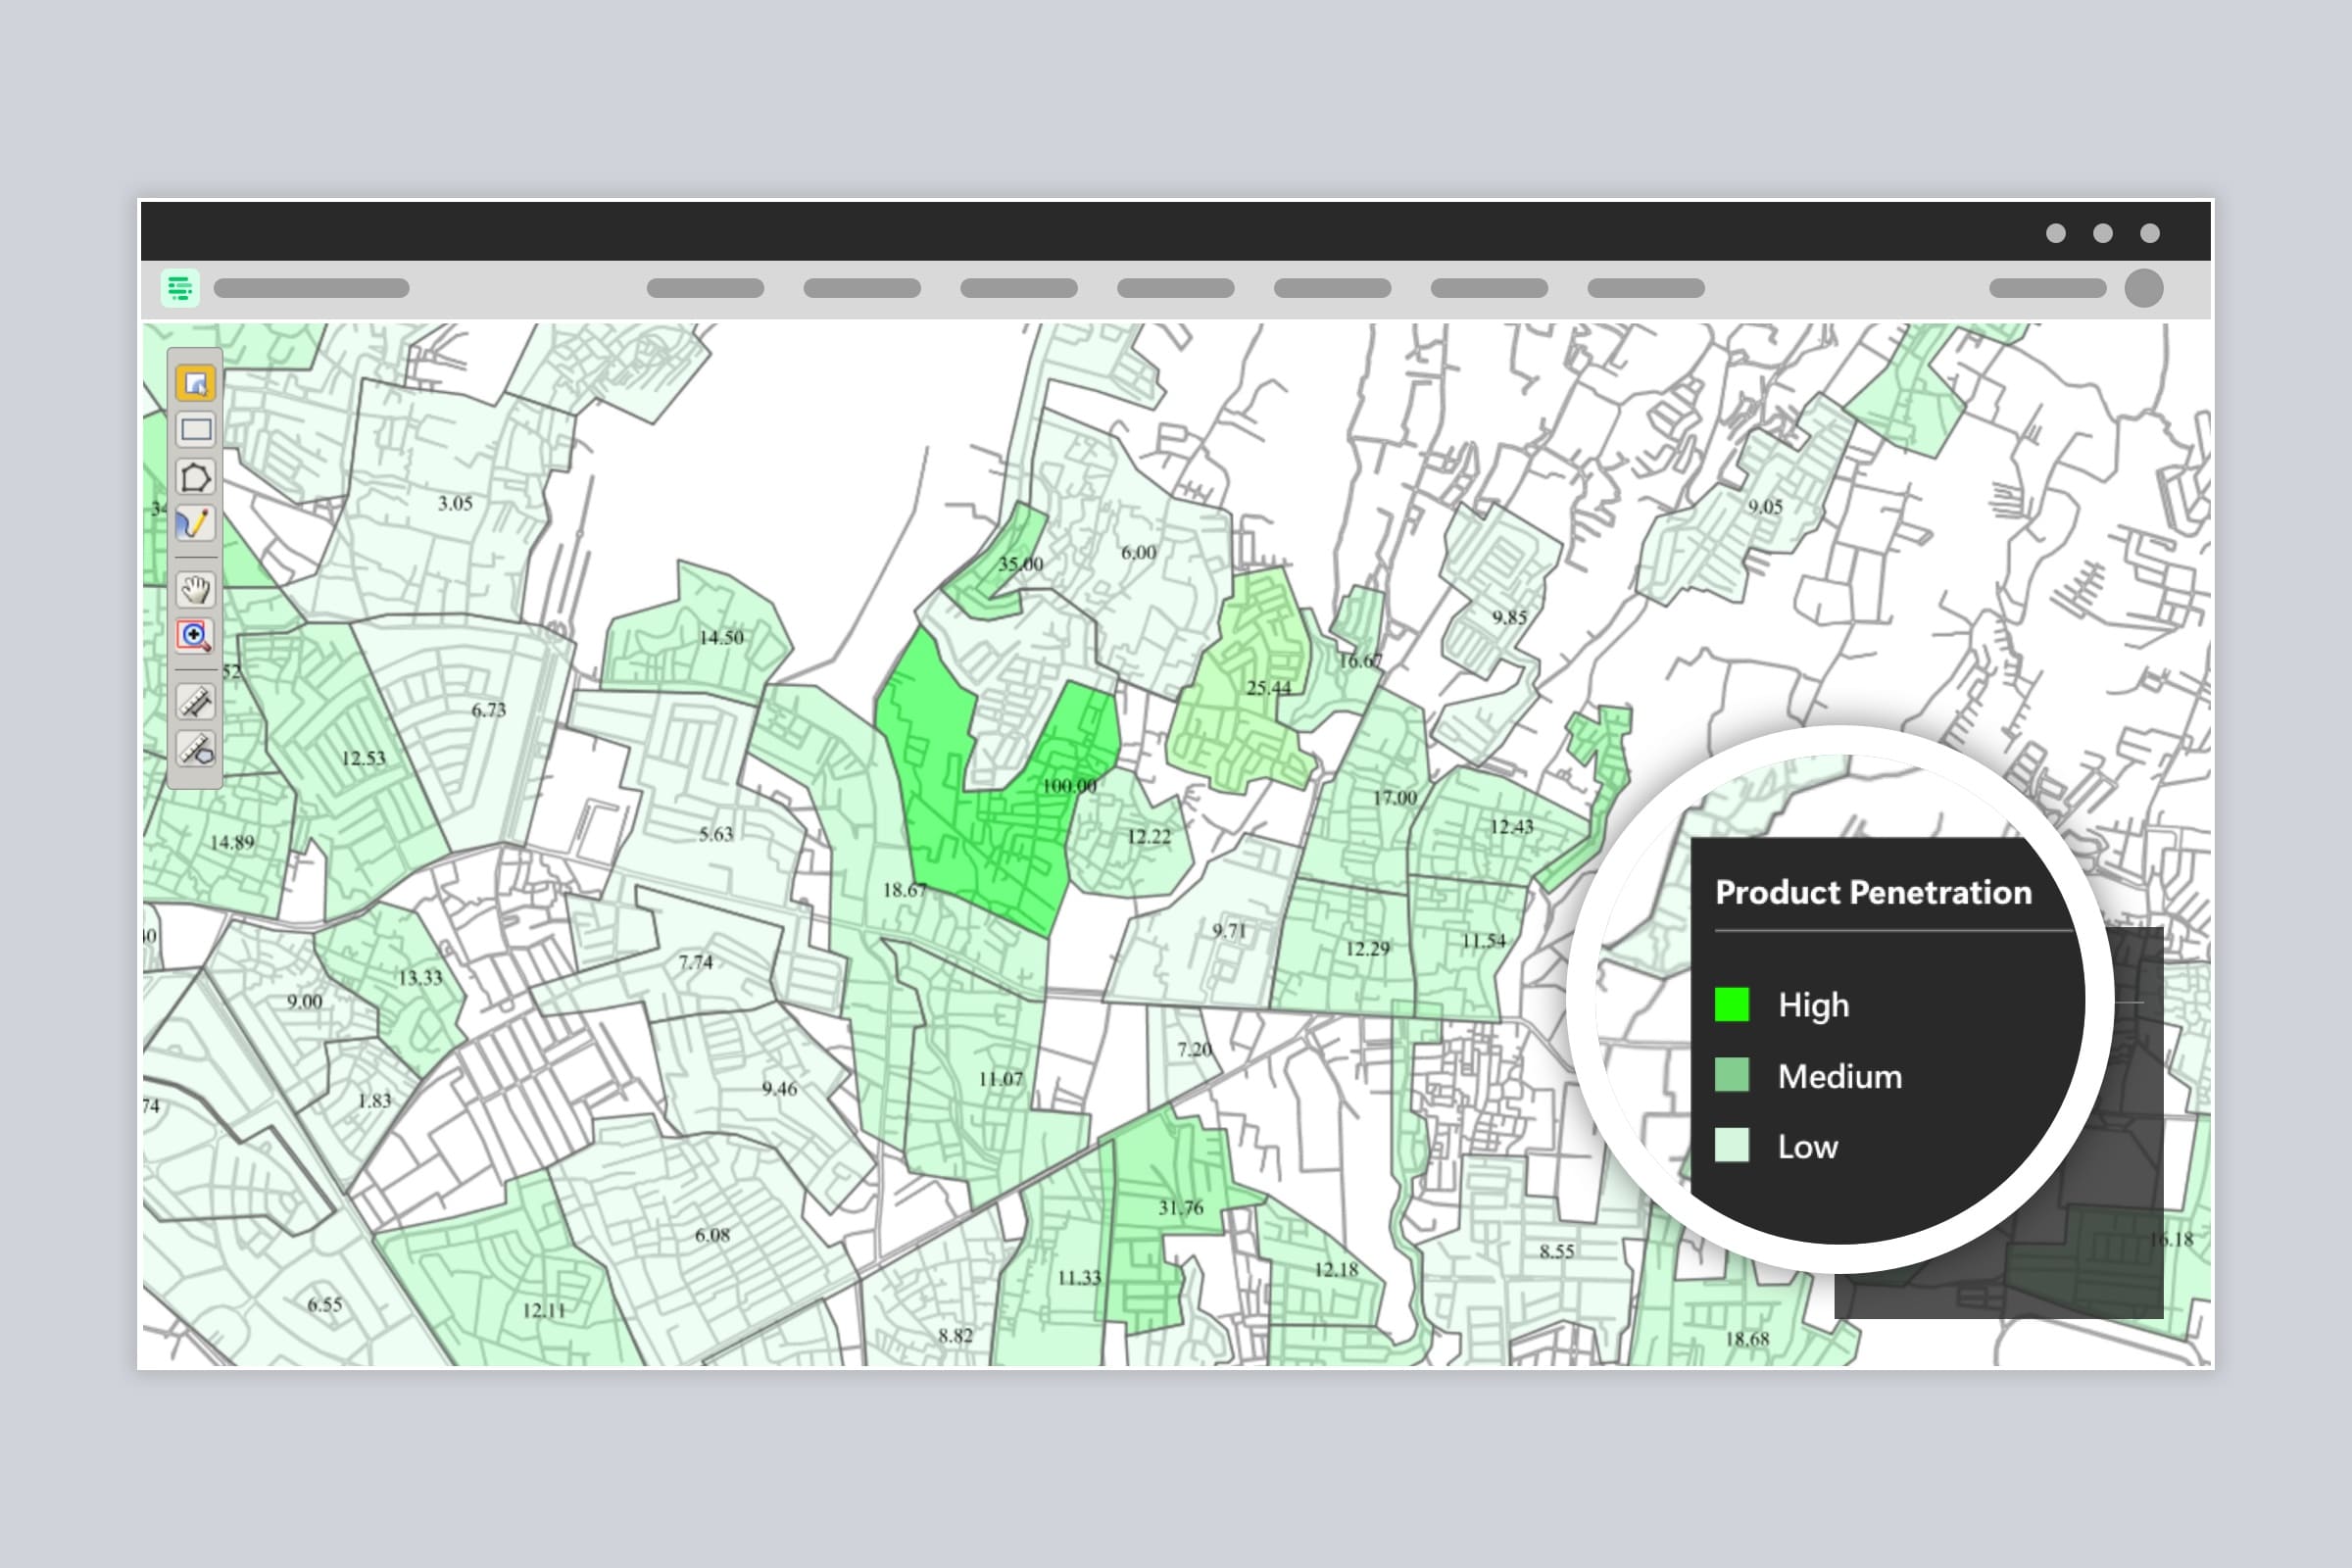The image size is (2352, 1568).
Task: Click the 12.43 region label
Action: (1511, 826)
